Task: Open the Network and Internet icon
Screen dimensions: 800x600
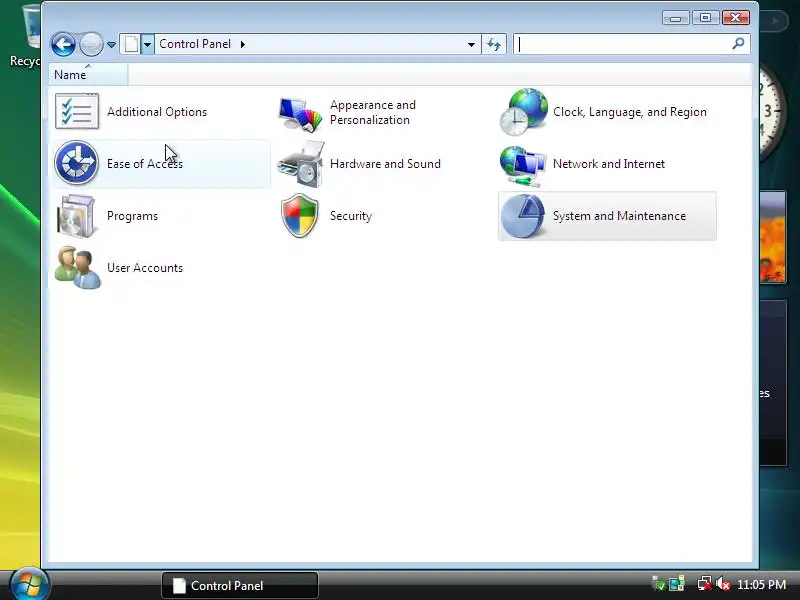Action: (523, 165)
